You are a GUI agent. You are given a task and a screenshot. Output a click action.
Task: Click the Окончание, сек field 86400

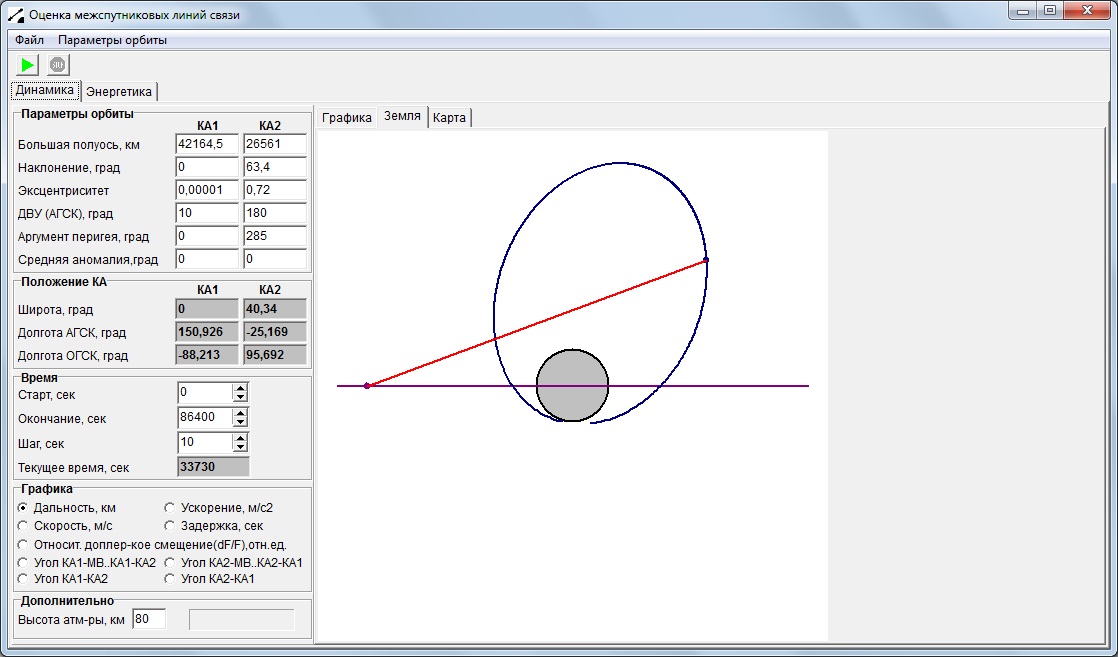coord(205,417)
